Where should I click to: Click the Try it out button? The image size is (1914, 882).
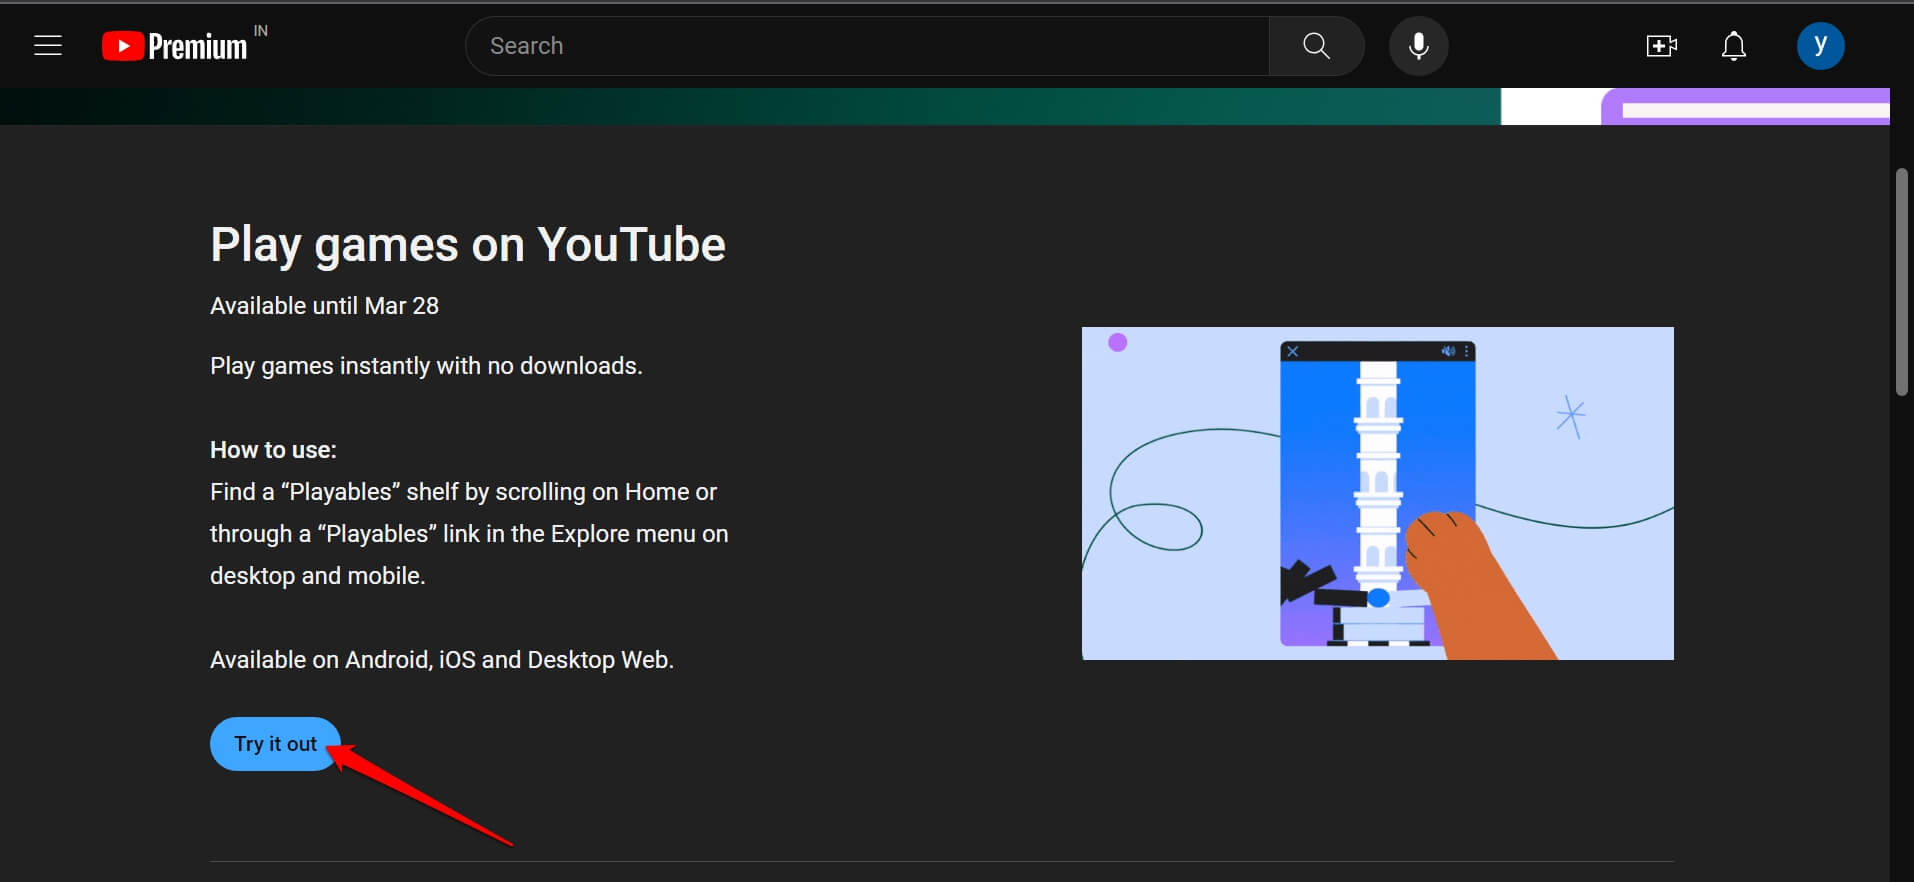(276, 744)
